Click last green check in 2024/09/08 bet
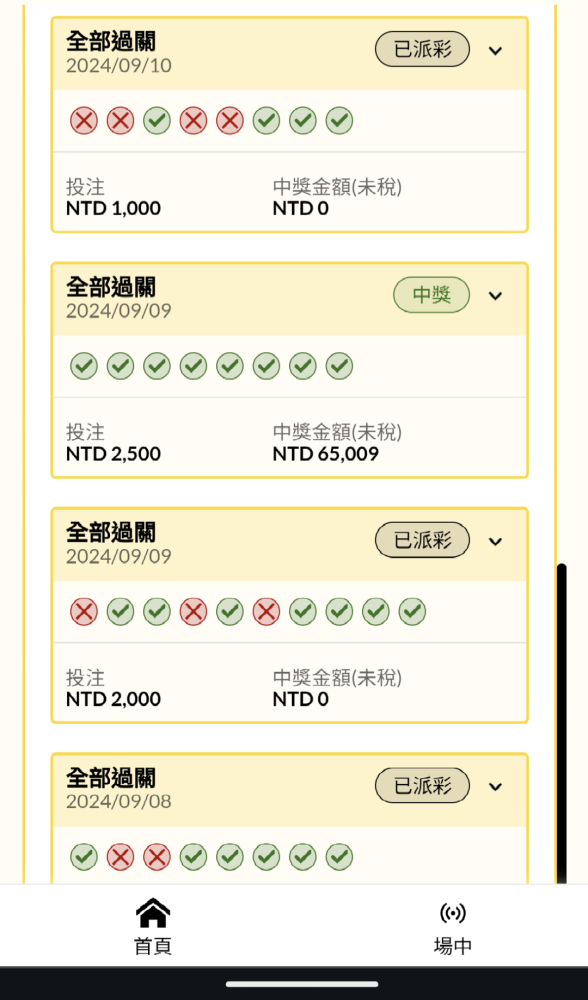588x1000 pixels. [x=339, y=857]
